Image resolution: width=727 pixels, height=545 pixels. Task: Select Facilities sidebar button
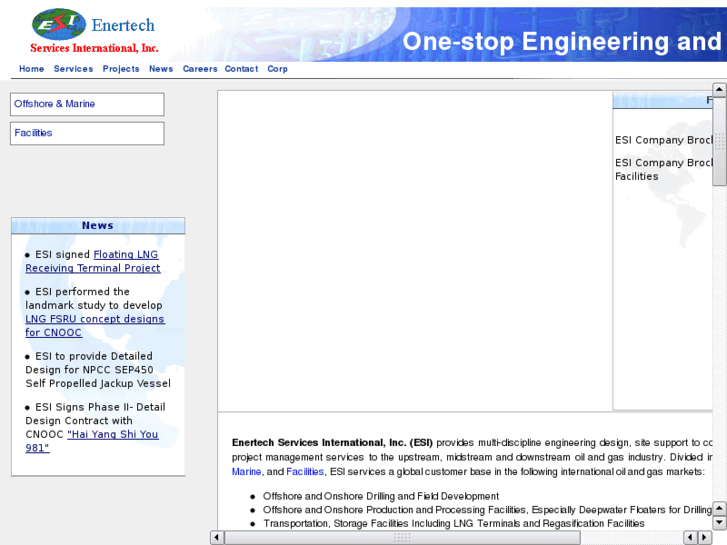pyautogui.click(x=87, y=134)
